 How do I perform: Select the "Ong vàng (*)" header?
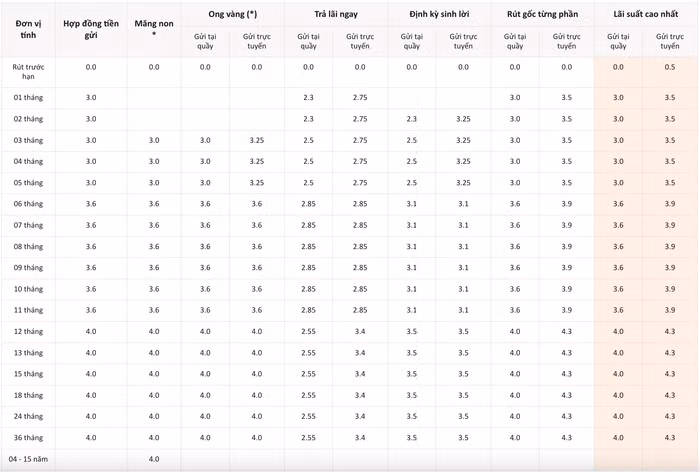pos(231,14)
